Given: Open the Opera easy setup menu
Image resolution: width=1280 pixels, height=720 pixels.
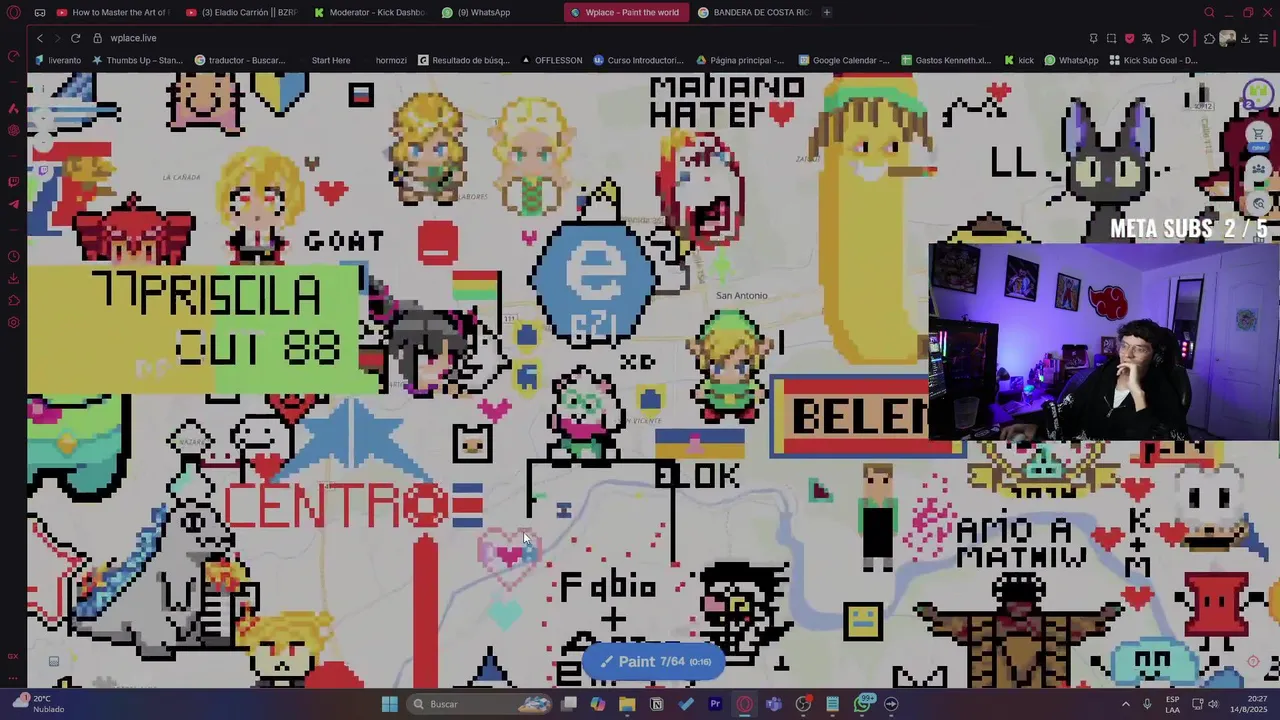Looking at the screenshot, I should 1265,38.
